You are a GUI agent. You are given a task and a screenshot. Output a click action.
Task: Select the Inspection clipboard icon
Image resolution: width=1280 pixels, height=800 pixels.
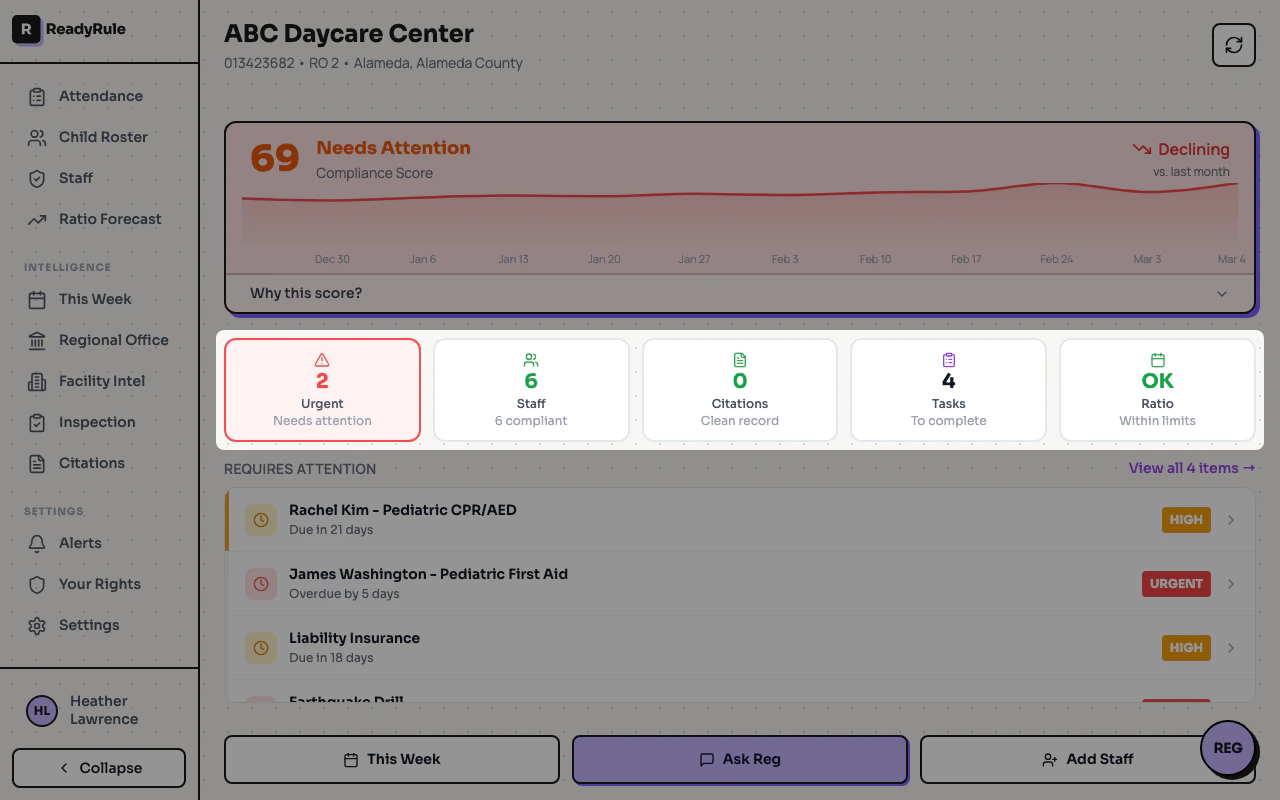(x=36, y=422)
